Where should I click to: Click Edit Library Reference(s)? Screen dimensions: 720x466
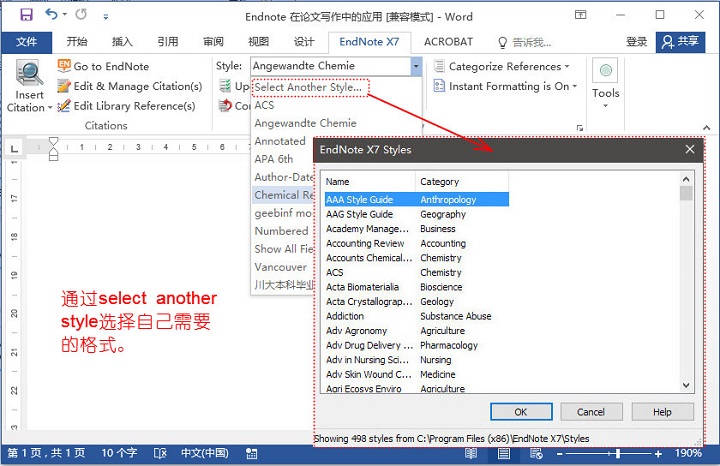(126, 106)
